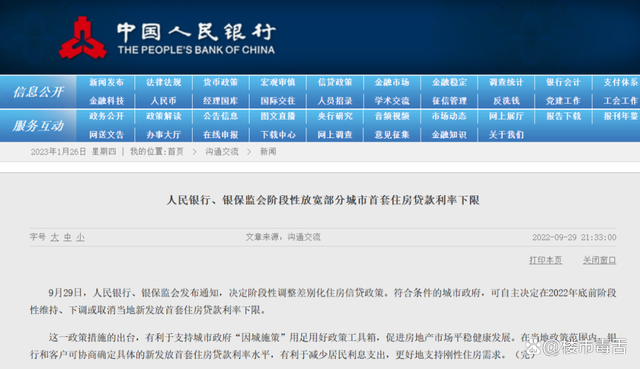Set font size to 中
This screenshot has width=640, height=369.
(x=67, y=237)
